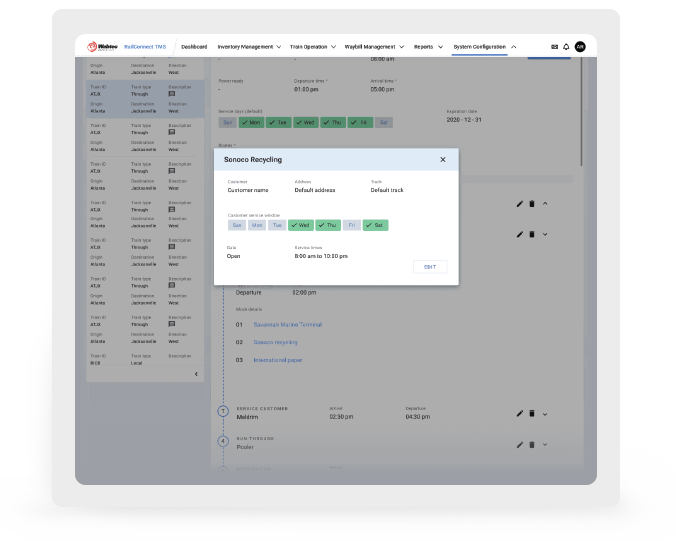Image resolution: width=676 pixels, height=541 pixels.
Task: Enable Mon in customer service window
Action: [257, 225]
